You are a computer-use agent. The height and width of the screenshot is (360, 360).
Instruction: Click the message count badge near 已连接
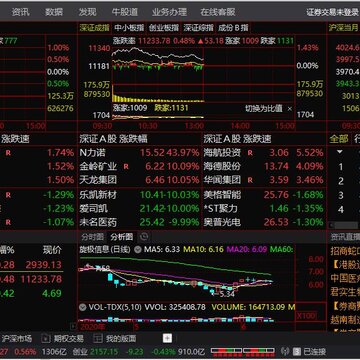(297, 351)
